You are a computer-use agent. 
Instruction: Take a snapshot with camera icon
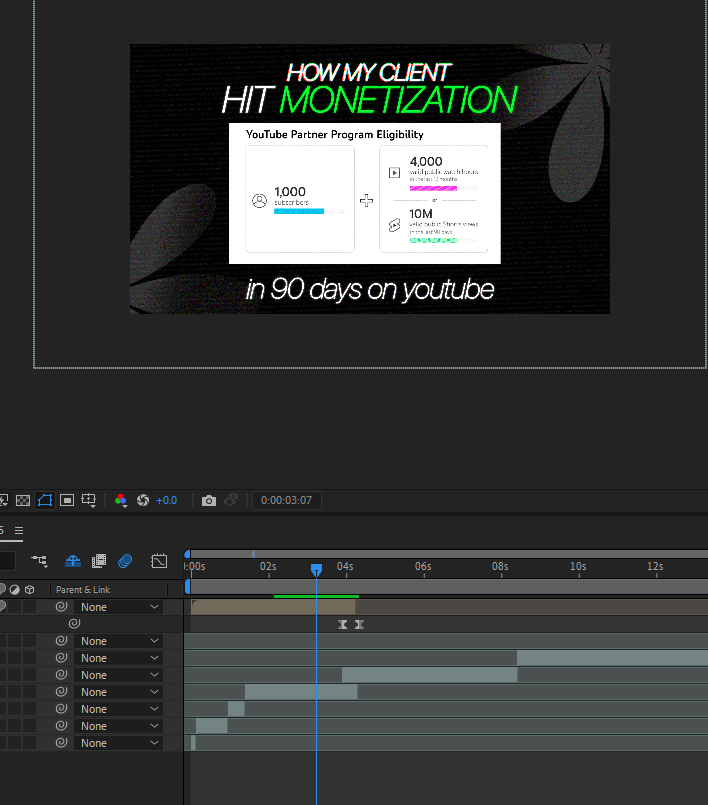pos(208,501)
